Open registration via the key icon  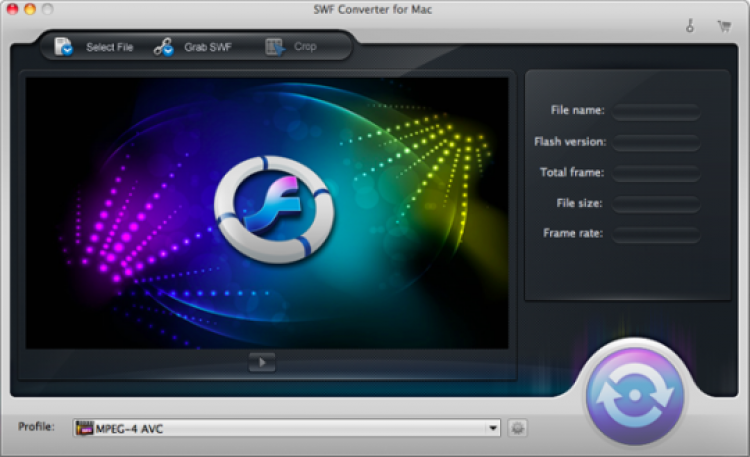click(x=689, y=26)
